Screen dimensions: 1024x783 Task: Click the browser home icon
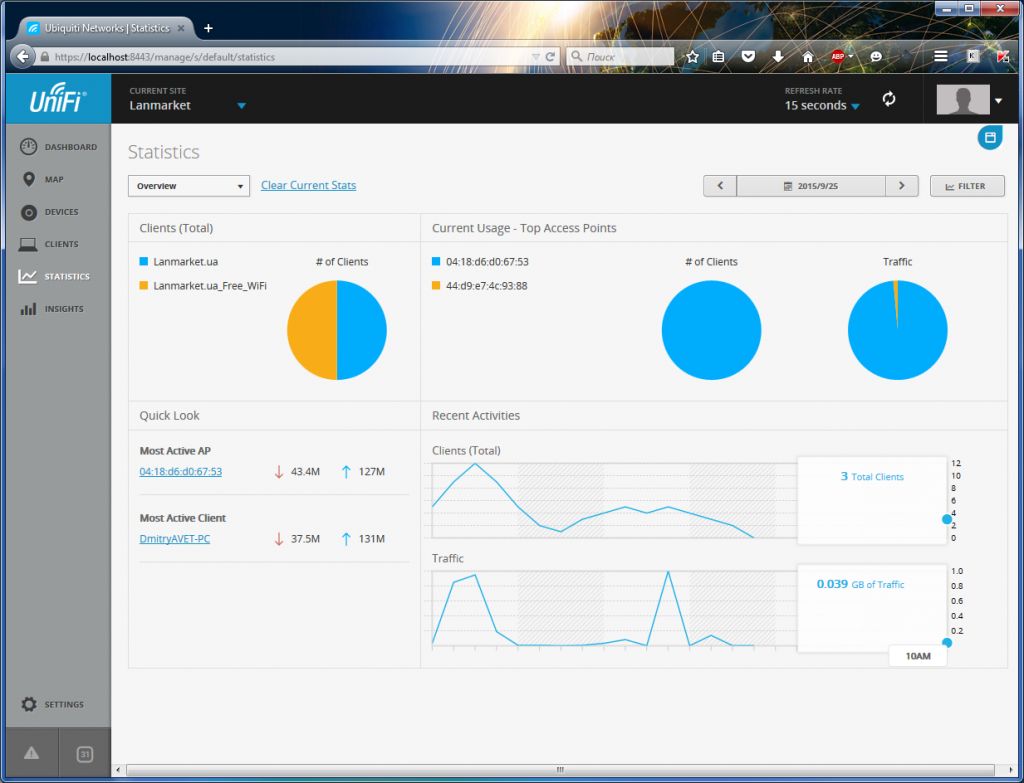(808, 57)
